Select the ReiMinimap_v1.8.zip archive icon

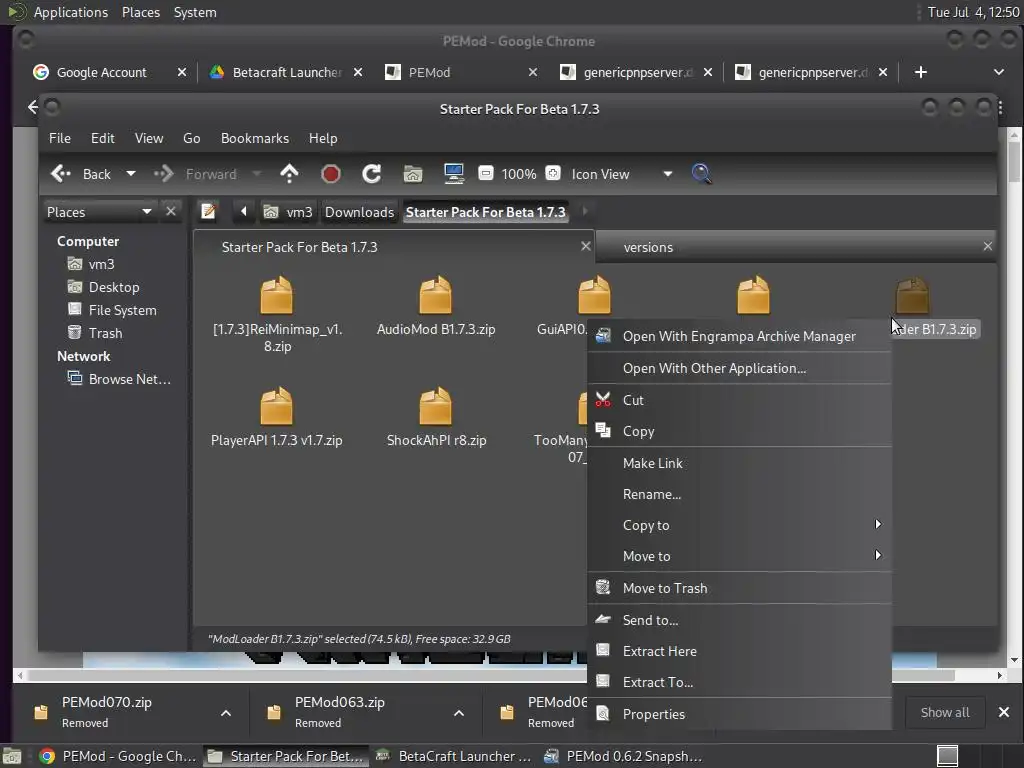[277, 295]
